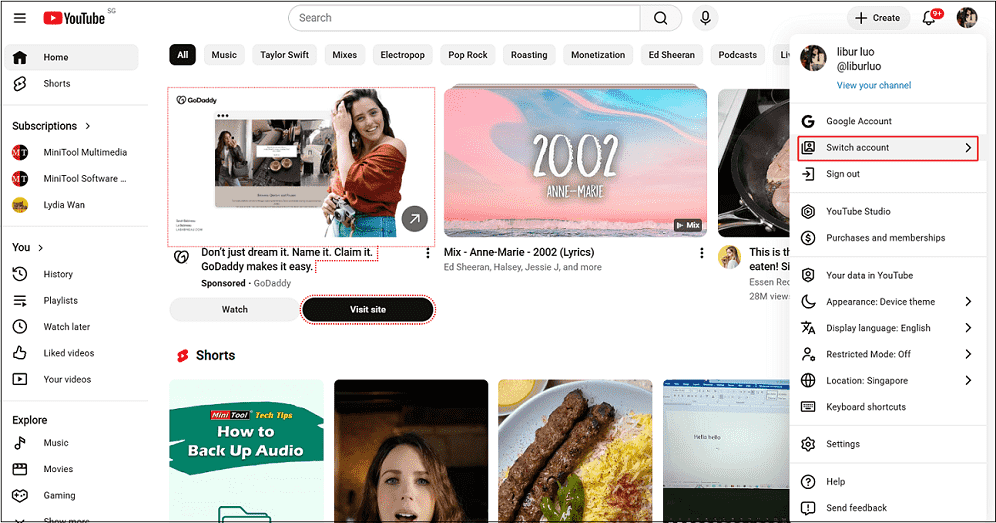Open Playlists in sidebar
Image resolution: width=996 pixels, height=523 pixels.
coord(71,301)
